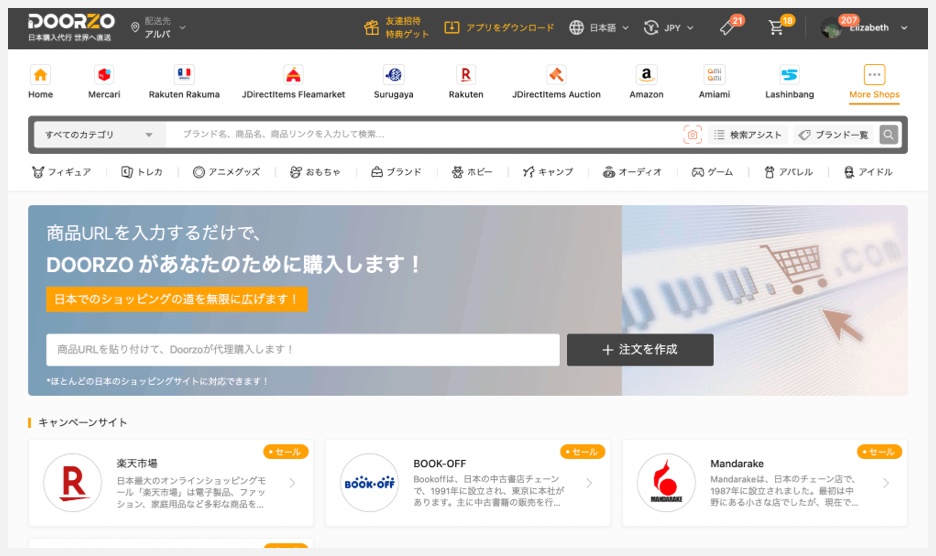Viewport: 936px width, 556px height.
Task: Select the キャンプ category
Action: point(547,172)
